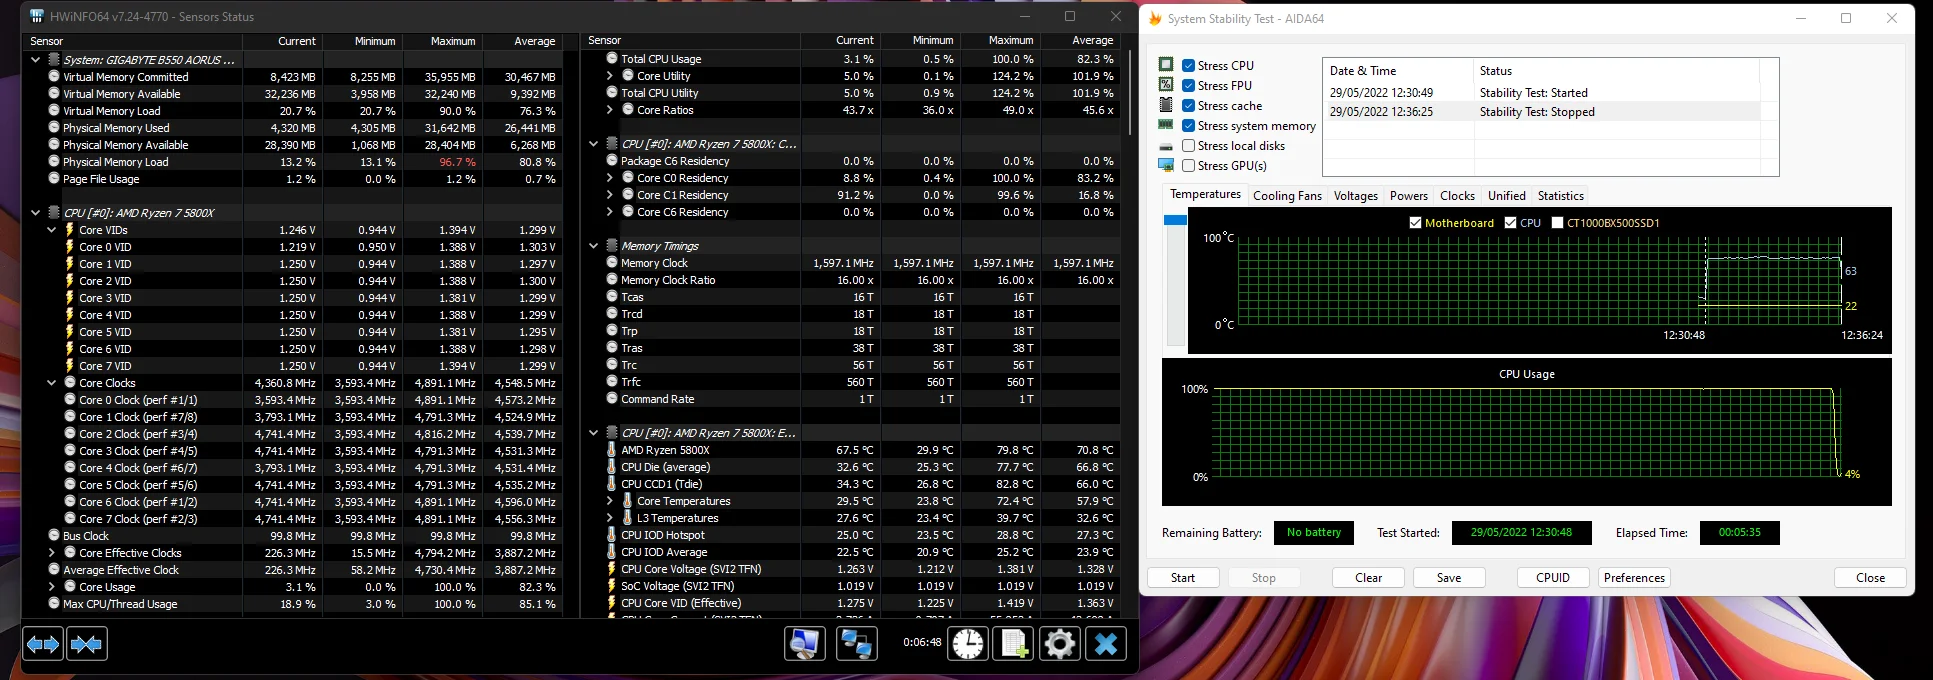Viewport: 1933px width, 680px height.
Task: Show CT1000BX500SSD1 in temperature graph
Action: tap(1557, 223)
